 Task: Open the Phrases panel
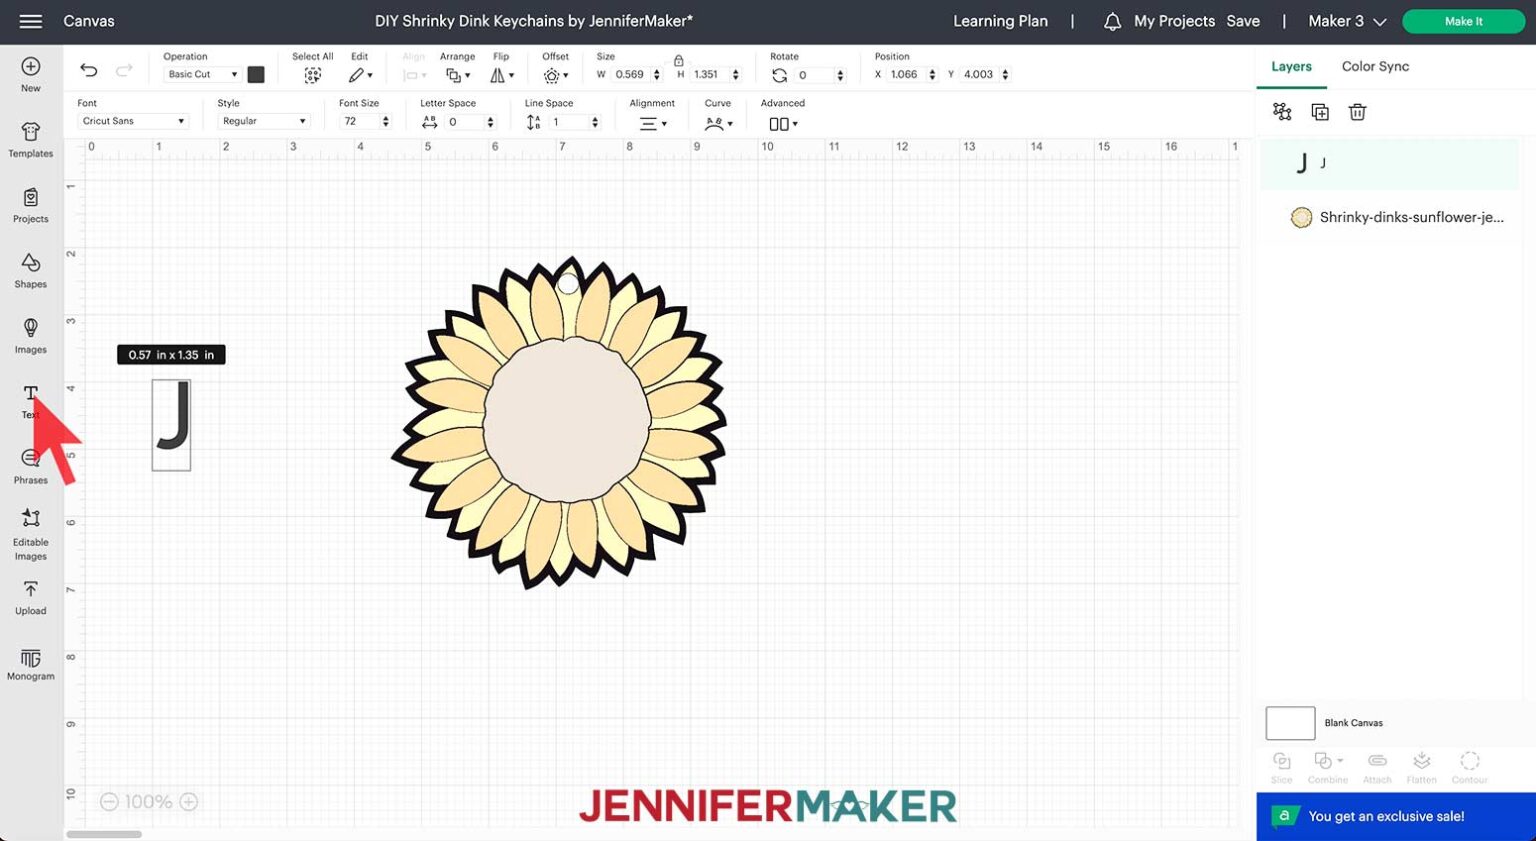coord(31,466)
